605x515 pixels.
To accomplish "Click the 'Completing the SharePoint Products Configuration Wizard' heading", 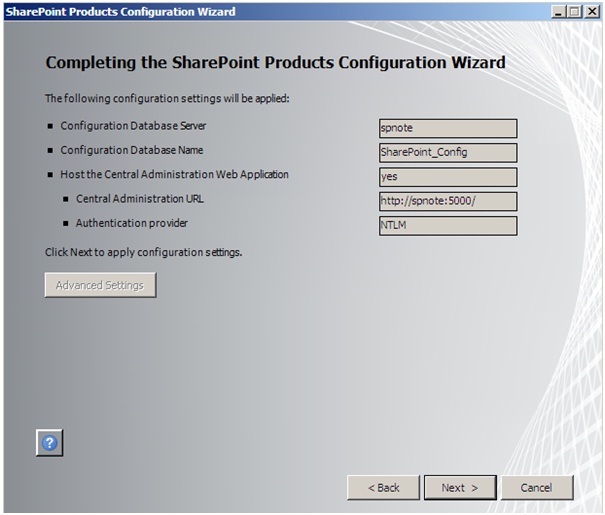I will [x=275, y=62].
